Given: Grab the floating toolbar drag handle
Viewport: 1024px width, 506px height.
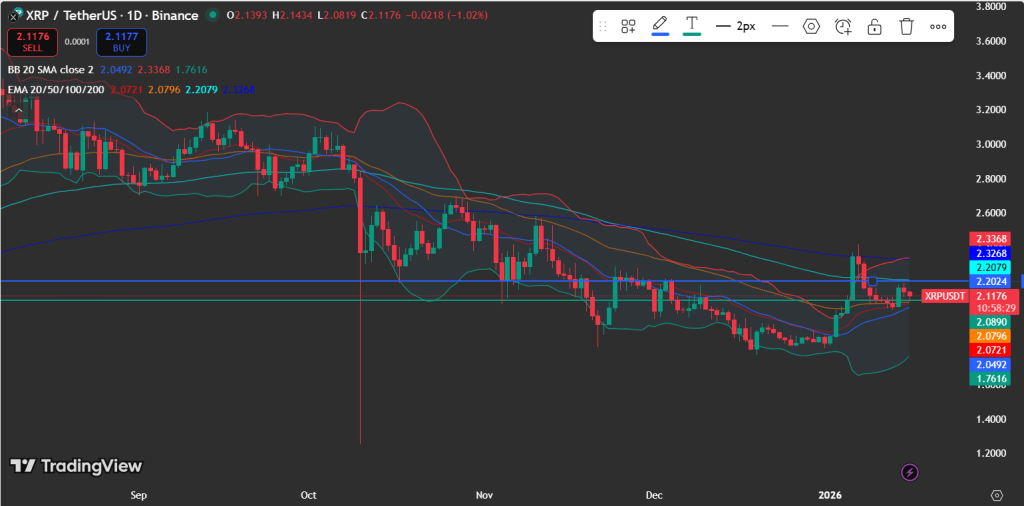Looking at the screenshot, I should coord(603,26).
